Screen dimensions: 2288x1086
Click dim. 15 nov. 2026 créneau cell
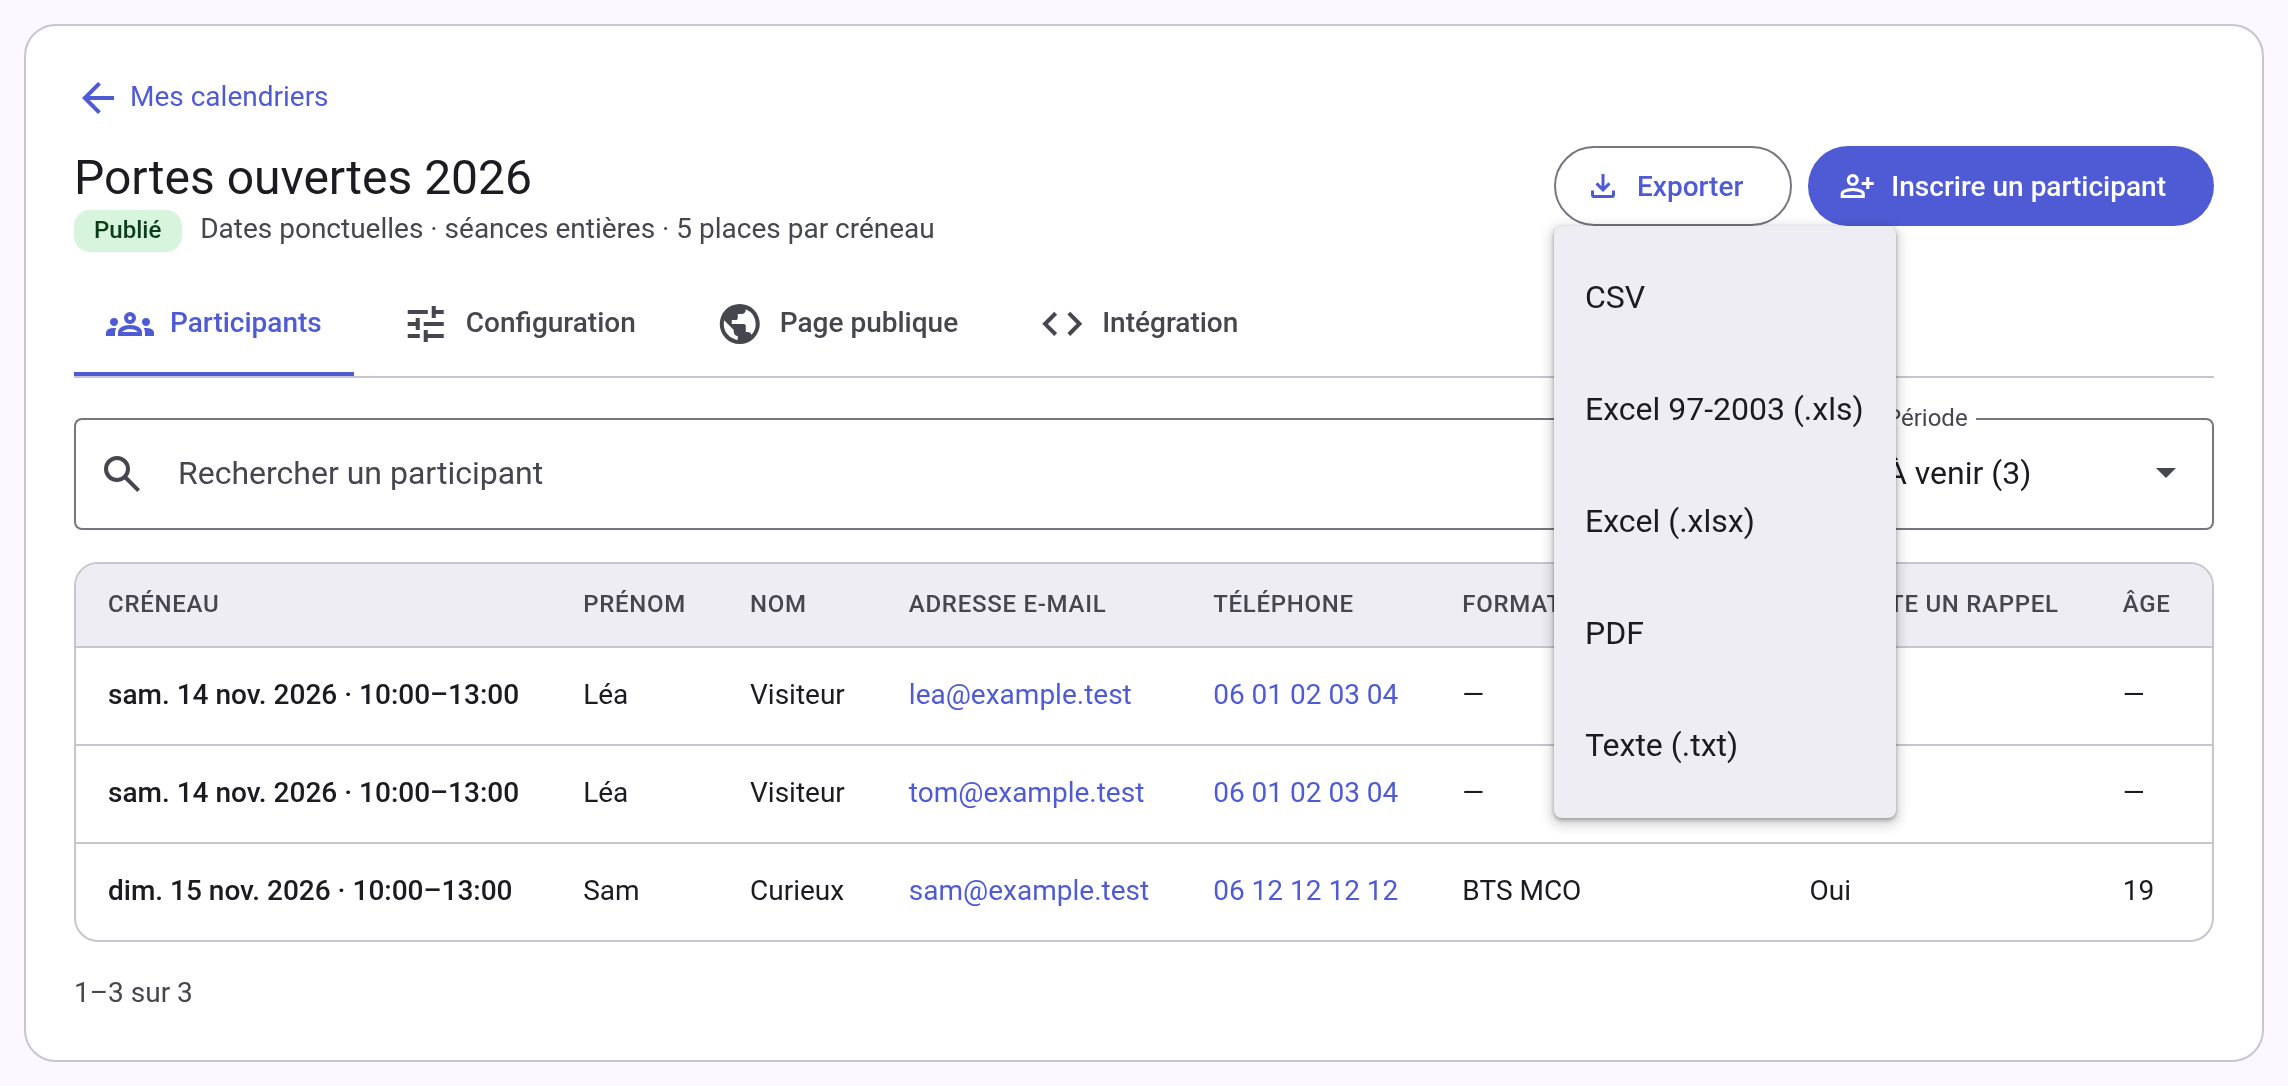click(310, 891)
